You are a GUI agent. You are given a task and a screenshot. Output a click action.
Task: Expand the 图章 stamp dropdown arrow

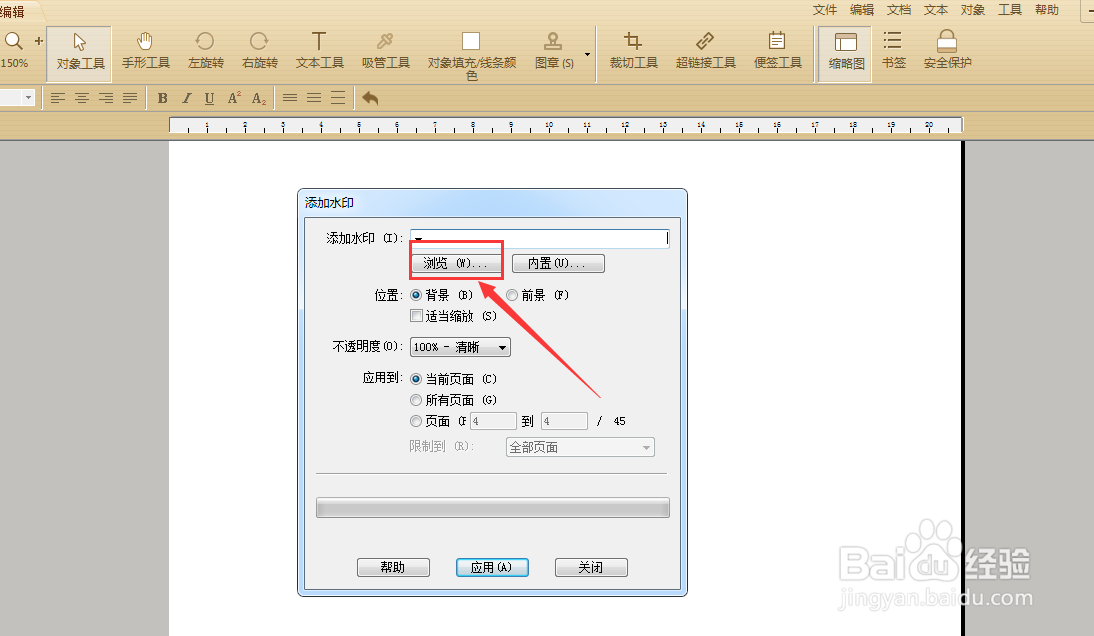[587, 54]
